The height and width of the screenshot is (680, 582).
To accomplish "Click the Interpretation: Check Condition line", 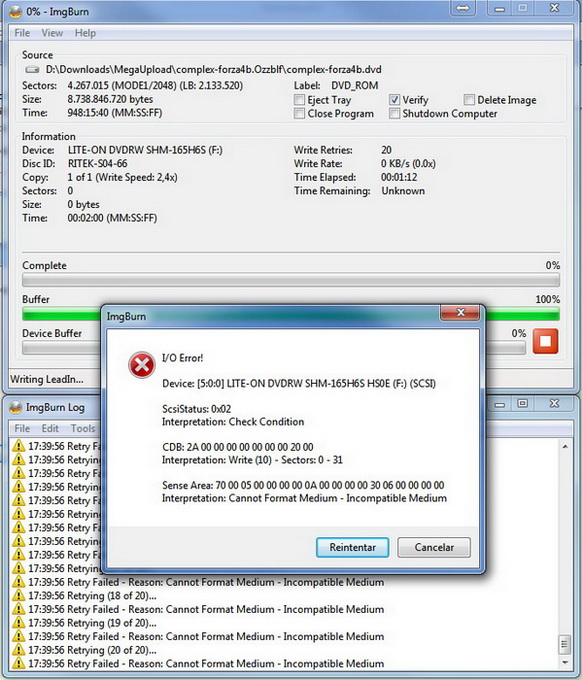I will [x=233, y=422].
